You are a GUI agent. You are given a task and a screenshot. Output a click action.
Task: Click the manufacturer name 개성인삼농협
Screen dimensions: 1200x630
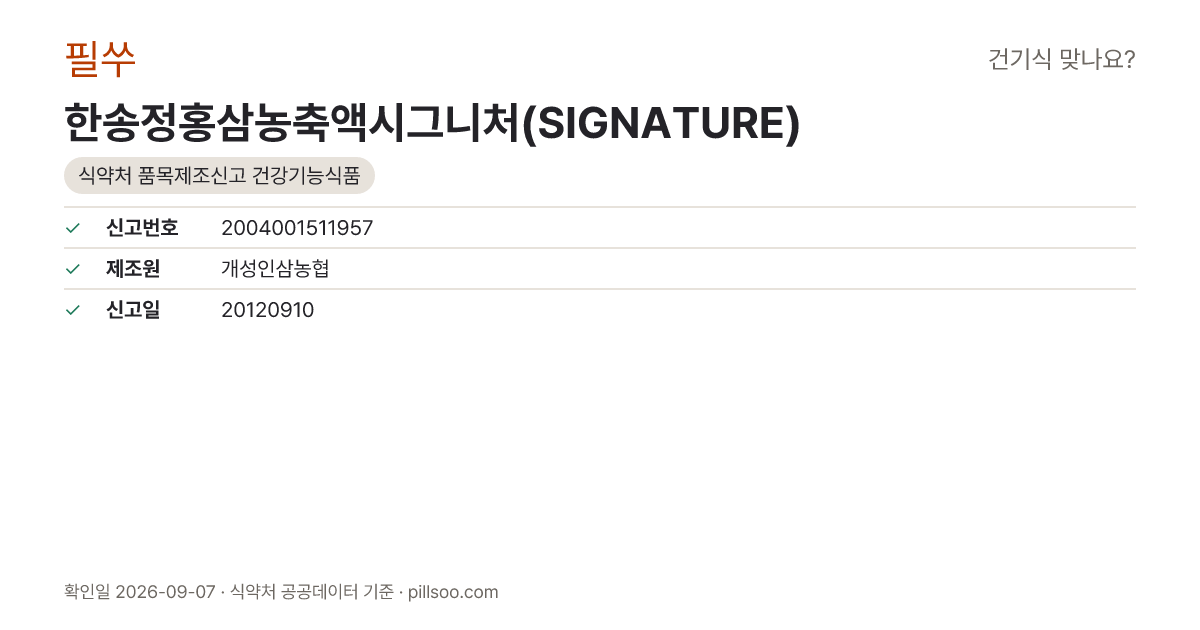(275, 269)
